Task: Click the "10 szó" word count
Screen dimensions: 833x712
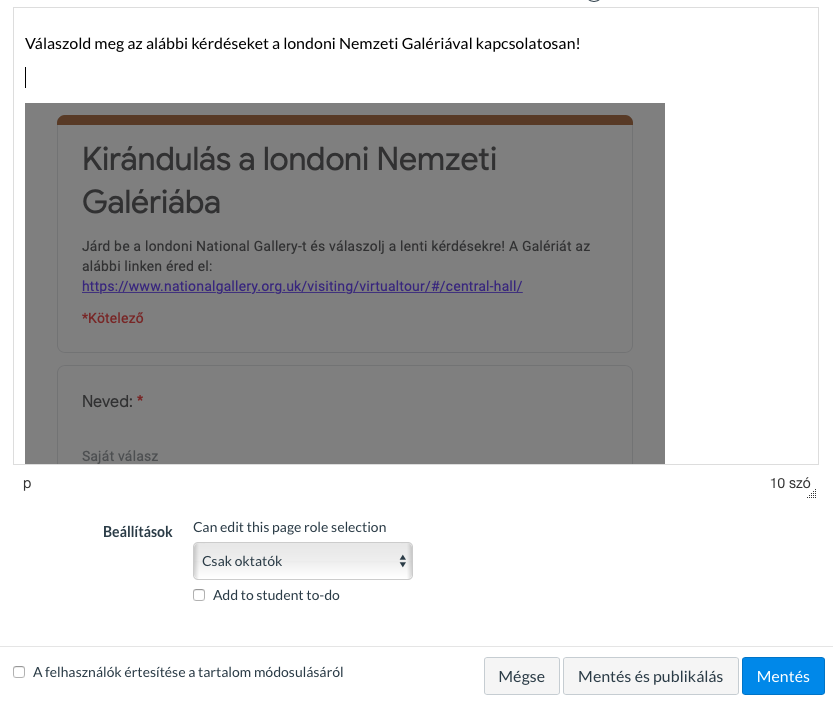Action: click(x=790, y=483)
